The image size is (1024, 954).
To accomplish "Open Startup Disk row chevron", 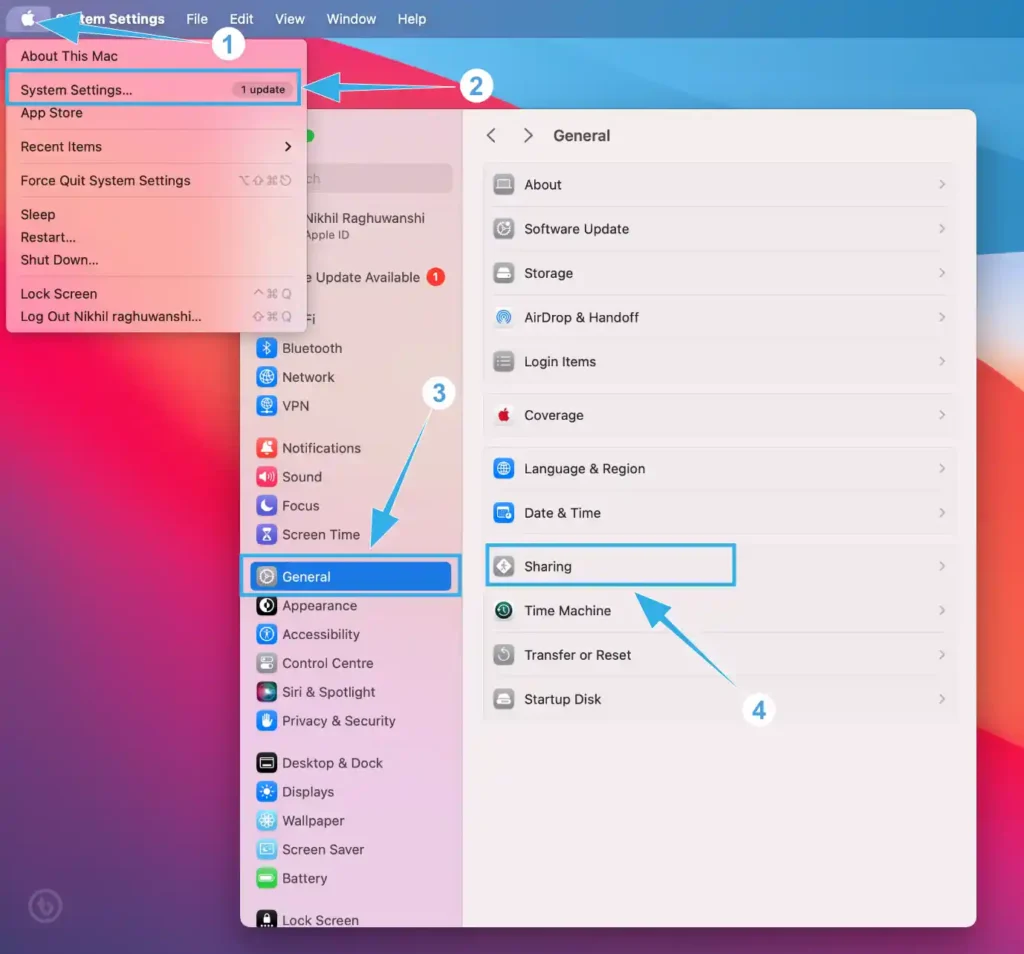I will [x=942, y=699].
